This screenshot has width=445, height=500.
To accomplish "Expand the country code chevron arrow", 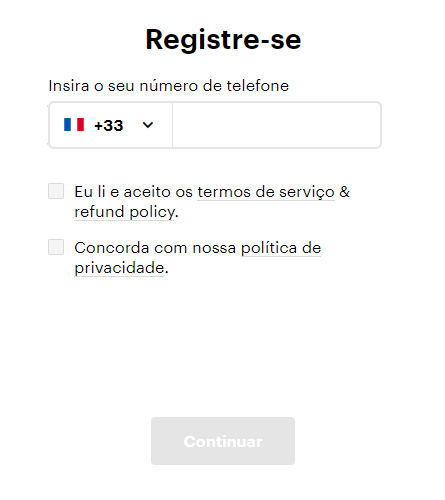I will pos(148,125).
